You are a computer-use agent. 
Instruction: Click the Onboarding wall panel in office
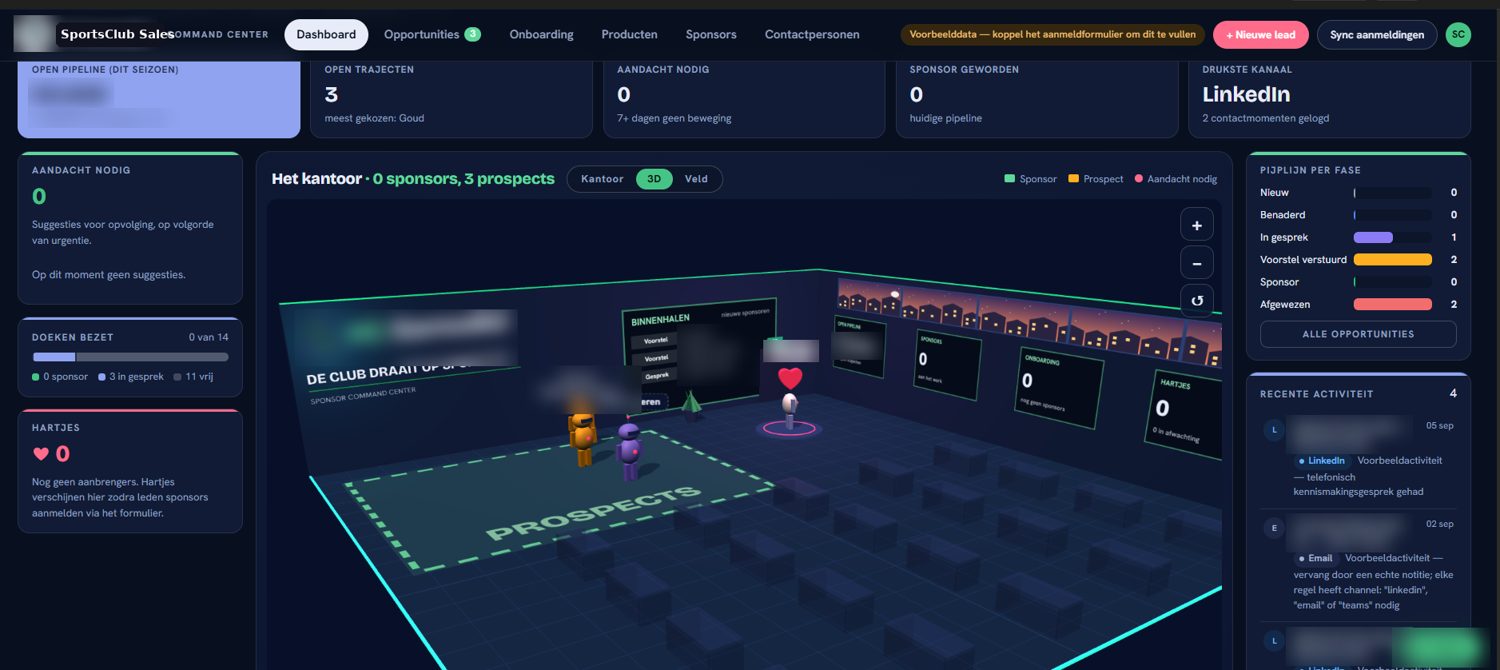coord(1059,390)
